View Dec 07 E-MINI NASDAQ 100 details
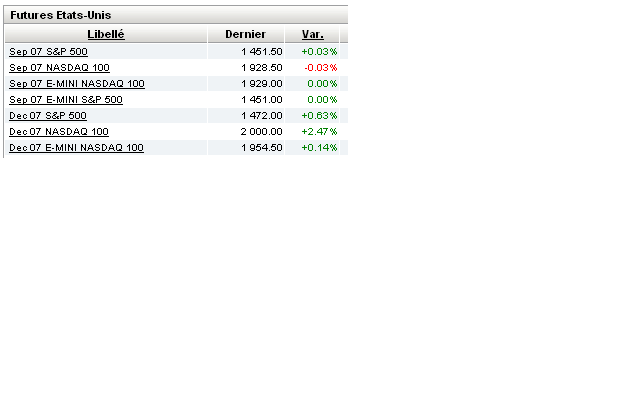The image size is (640, 400). coord(76,147)
